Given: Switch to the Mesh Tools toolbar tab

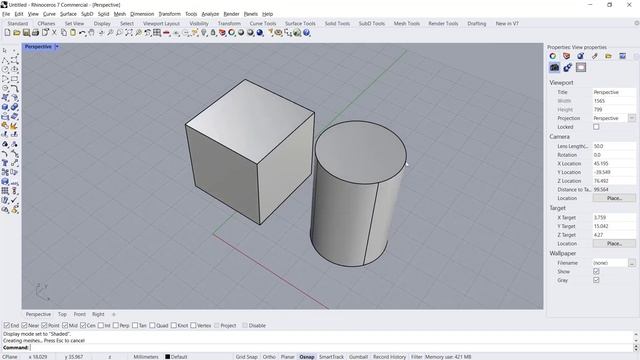Looking at the screenshot, I should pyautogui.click(x=407, y=24).
